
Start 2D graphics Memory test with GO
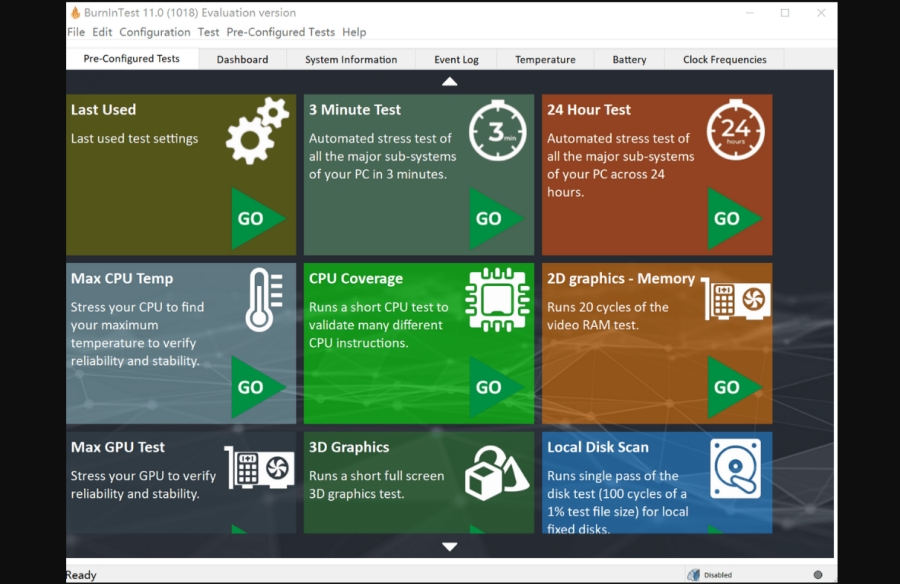click(x=734, y=387)
